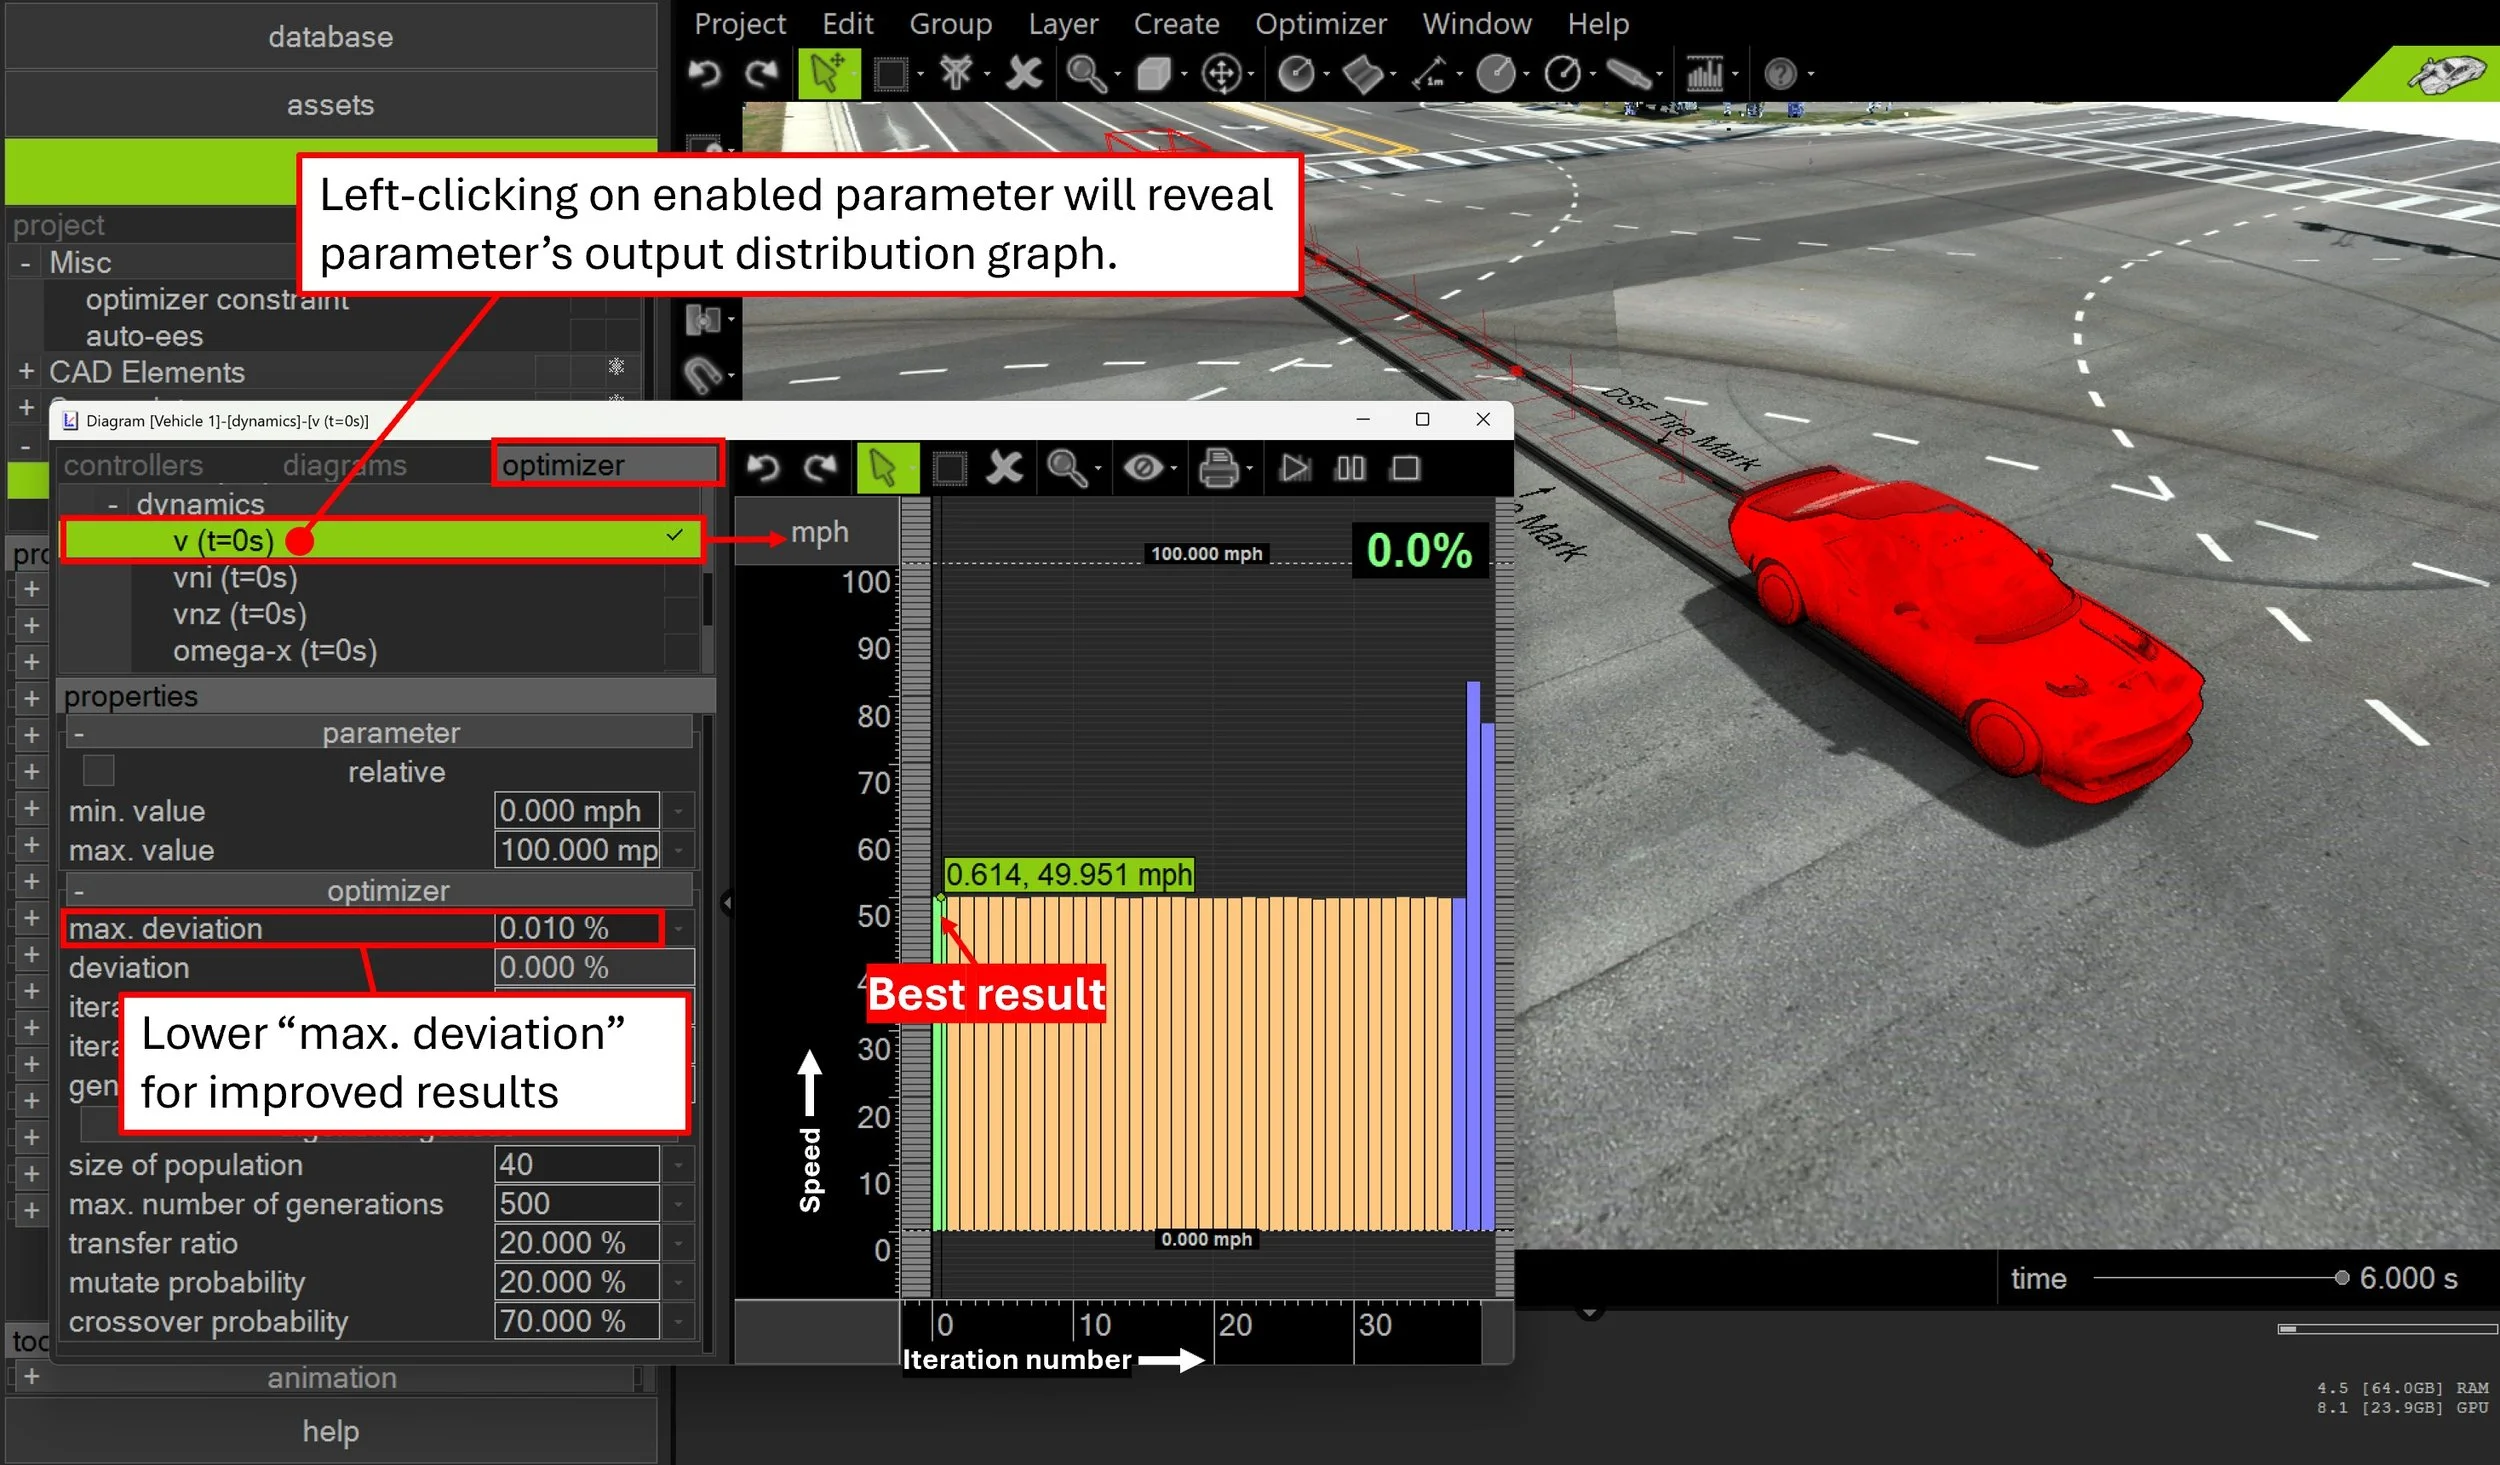Image resolution: width=2500 pixels, height=1465 pixels.
Task: Click the main toolbar magnifier zoom tool
Action: [x=1084, y=74]
